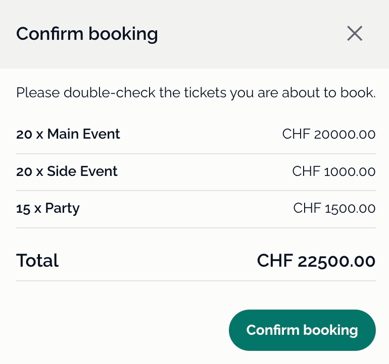Close the Confirm booking dialog with X

pos(355,33)
